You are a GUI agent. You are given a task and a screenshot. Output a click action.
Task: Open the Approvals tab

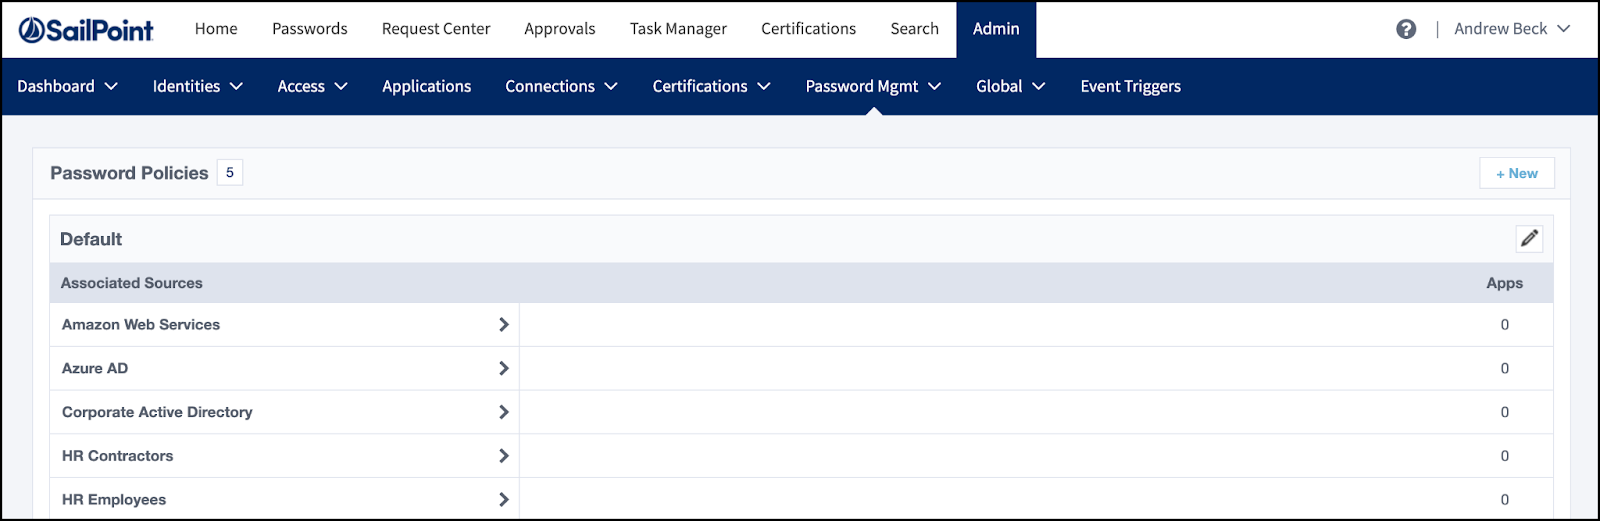click(x=560, y=29)
